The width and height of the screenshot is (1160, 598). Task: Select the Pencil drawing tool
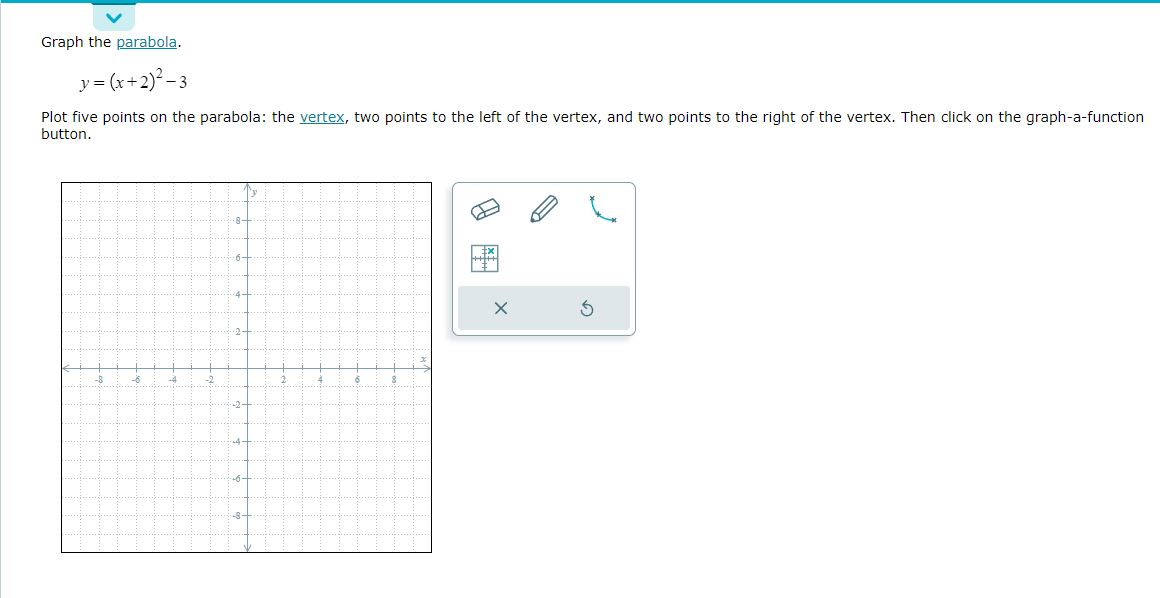click(542, 210)
